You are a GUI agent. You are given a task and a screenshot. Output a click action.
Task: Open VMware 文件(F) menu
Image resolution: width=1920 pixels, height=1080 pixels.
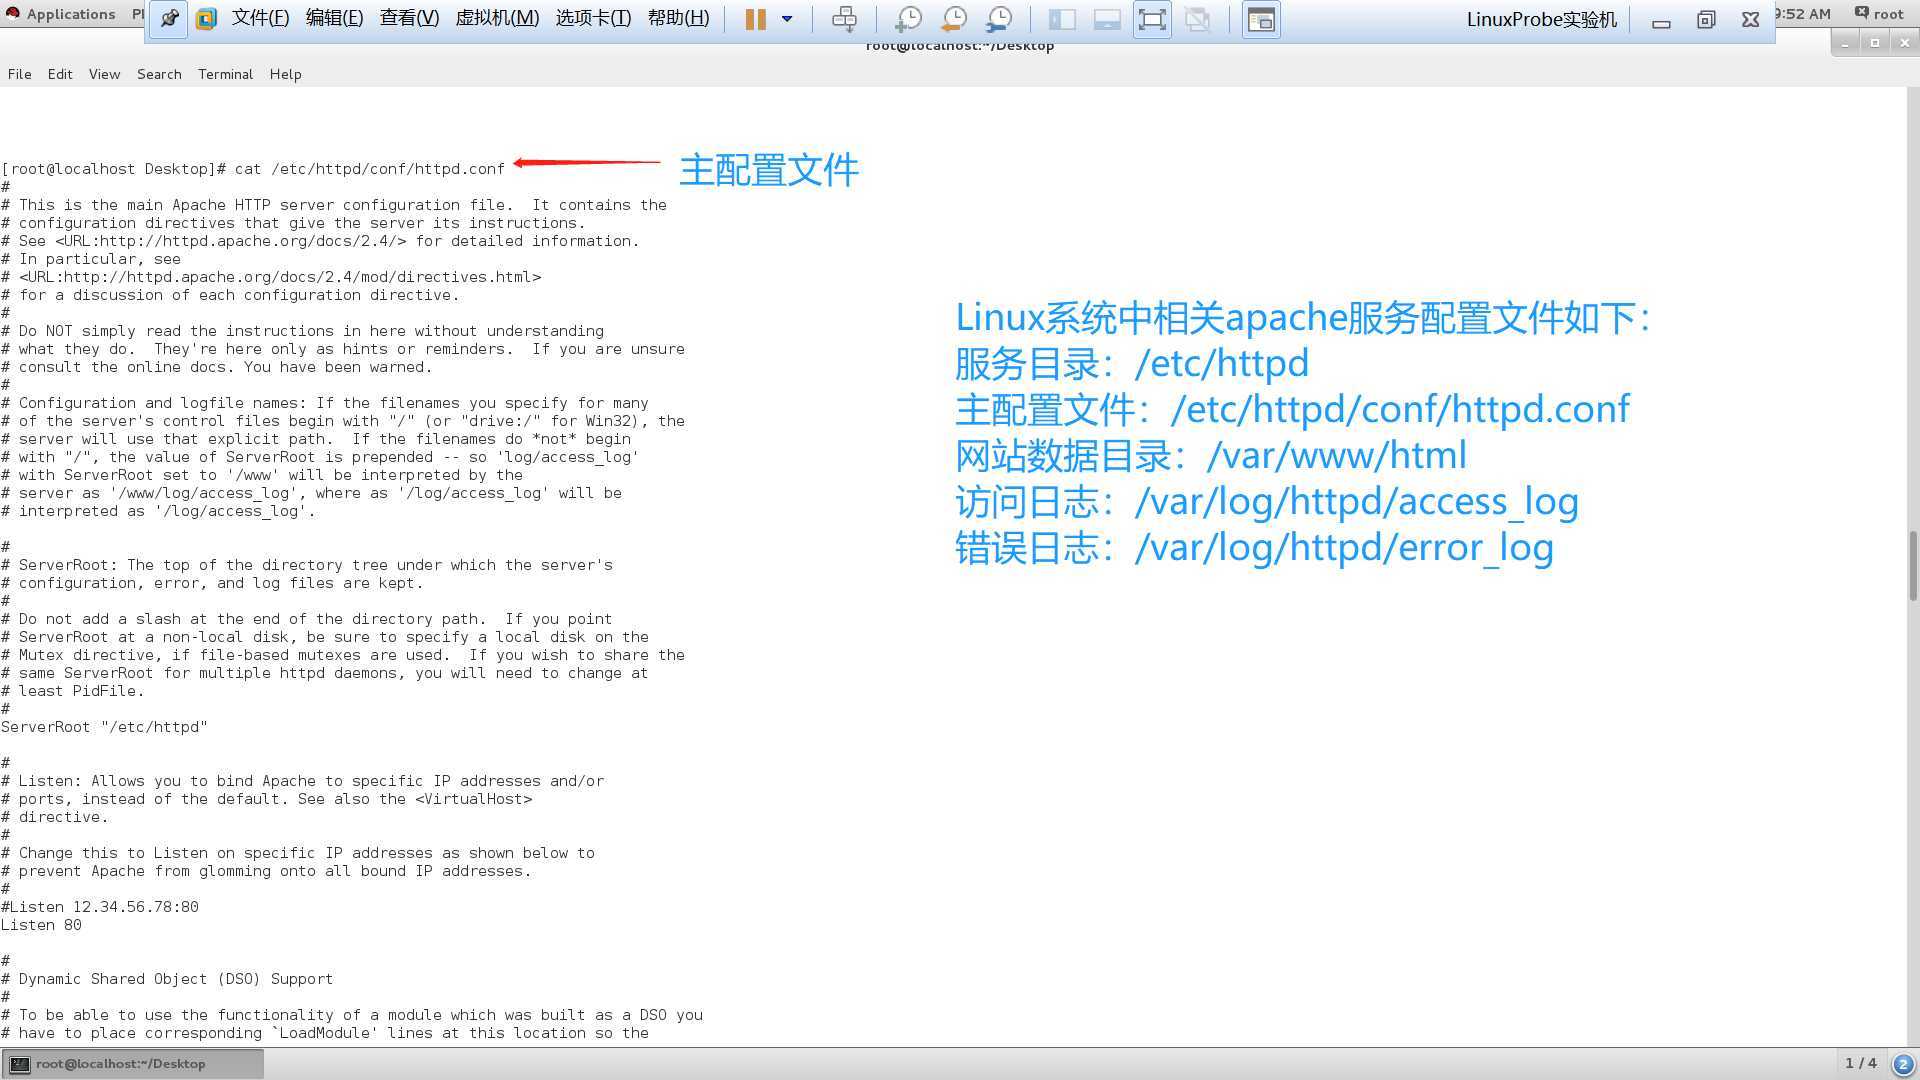pos(260,19)
